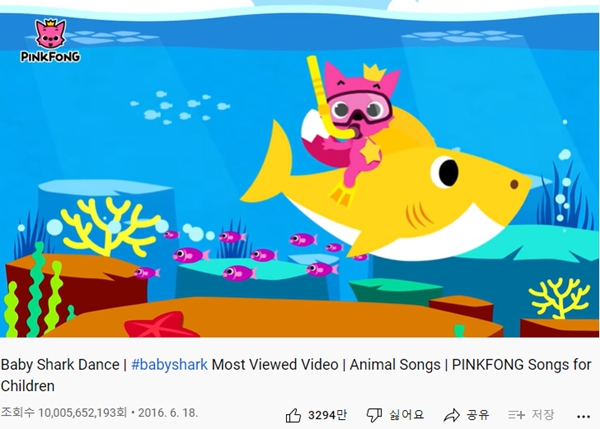Image resolution: width=600 pixels, height=429 pixels.
Task: Click the large yellow coral on the left
Action: [x=109, y=227]
